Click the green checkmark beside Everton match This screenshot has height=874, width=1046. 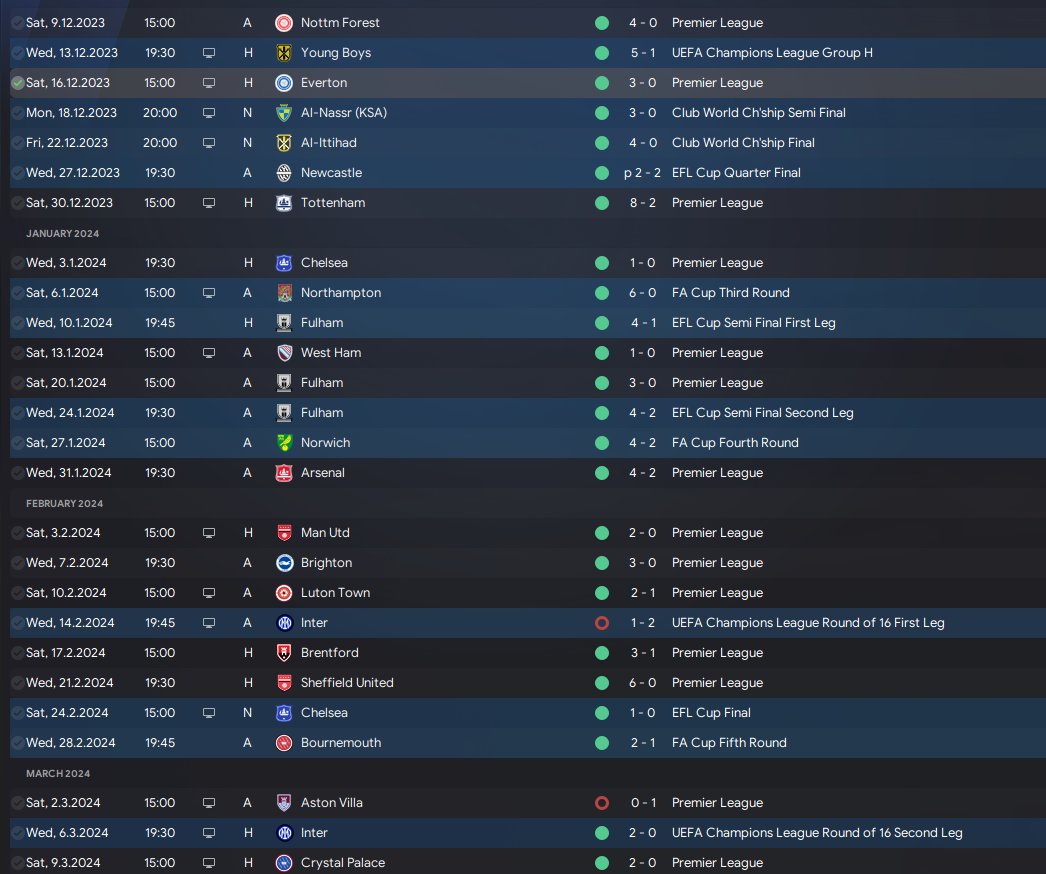[x=18, y=82]
